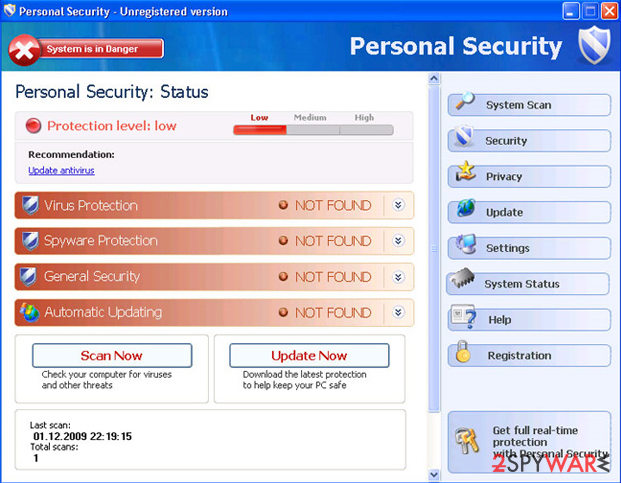The height and width of the screenshot is (483, 621).
Task: Click the Recommendation: label
Action: tap(71, 154)
